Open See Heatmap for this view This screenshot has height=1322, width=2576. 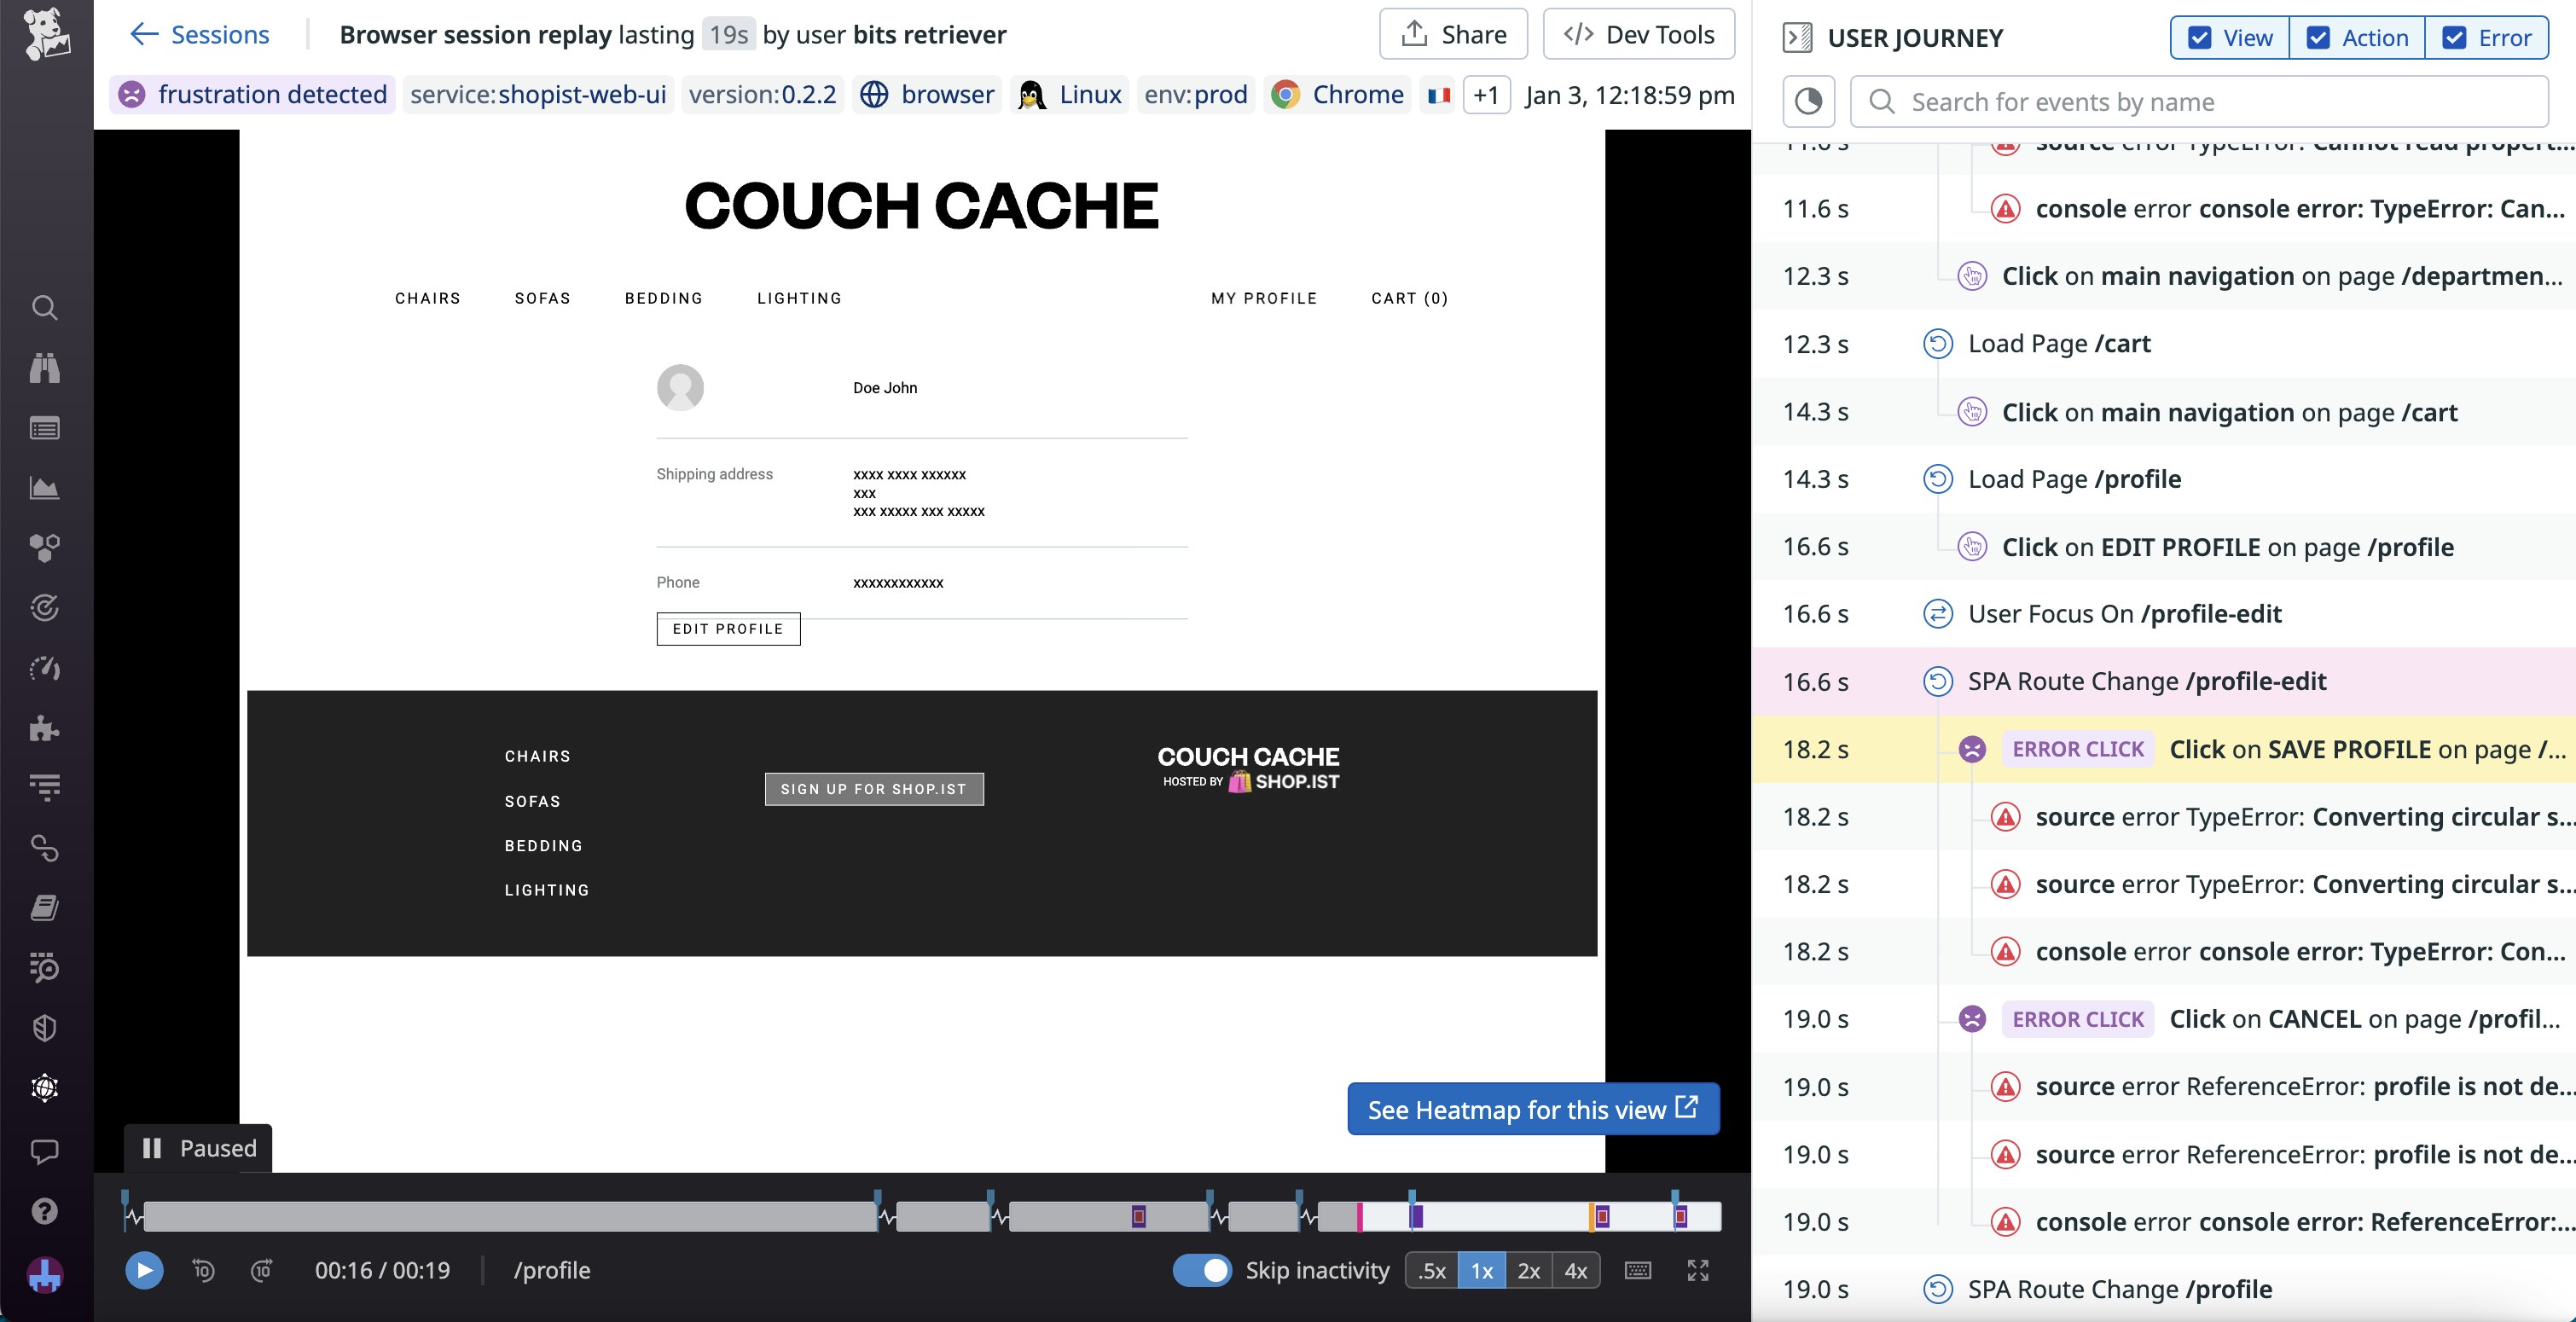point(1533,1109)
